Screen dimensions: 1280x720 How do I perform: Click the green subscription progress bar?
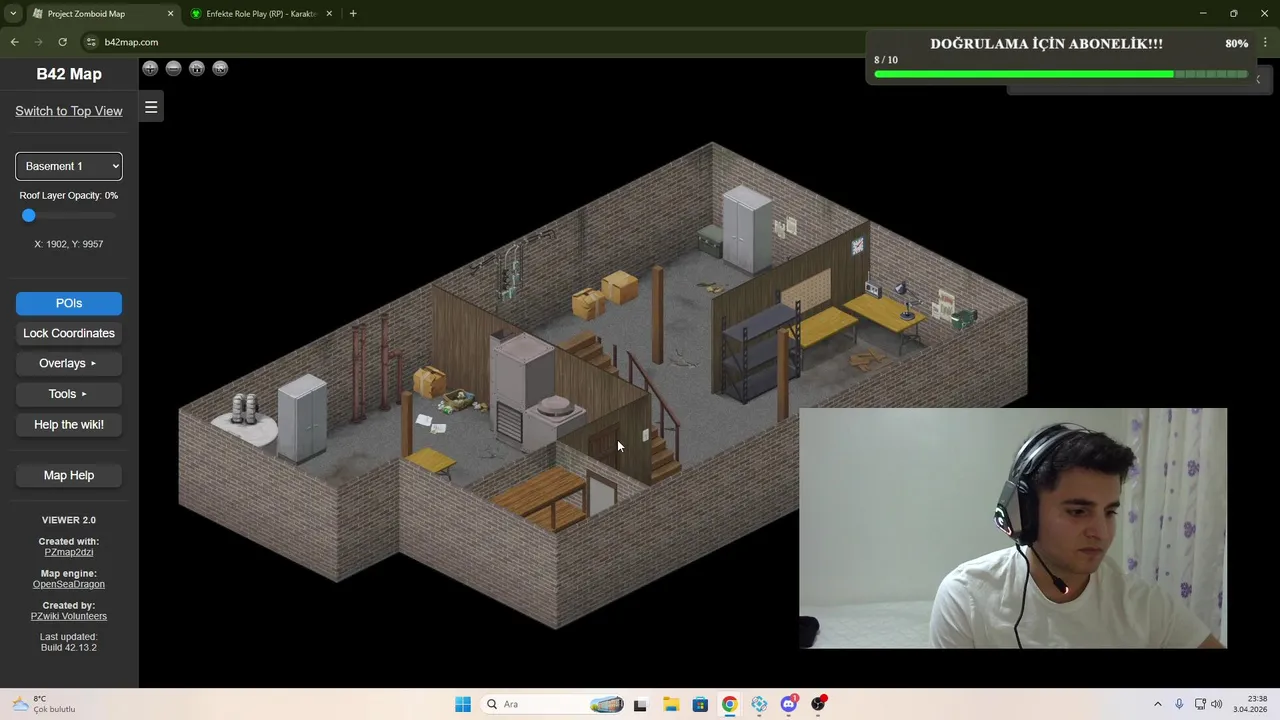(1061, 74)
